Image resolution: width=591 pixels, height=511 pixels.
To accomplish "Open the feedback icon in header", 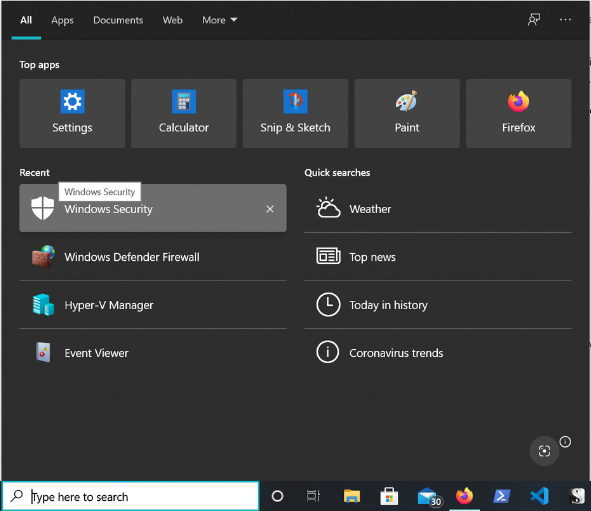I will pyautogui.click(x=534, y=20).
